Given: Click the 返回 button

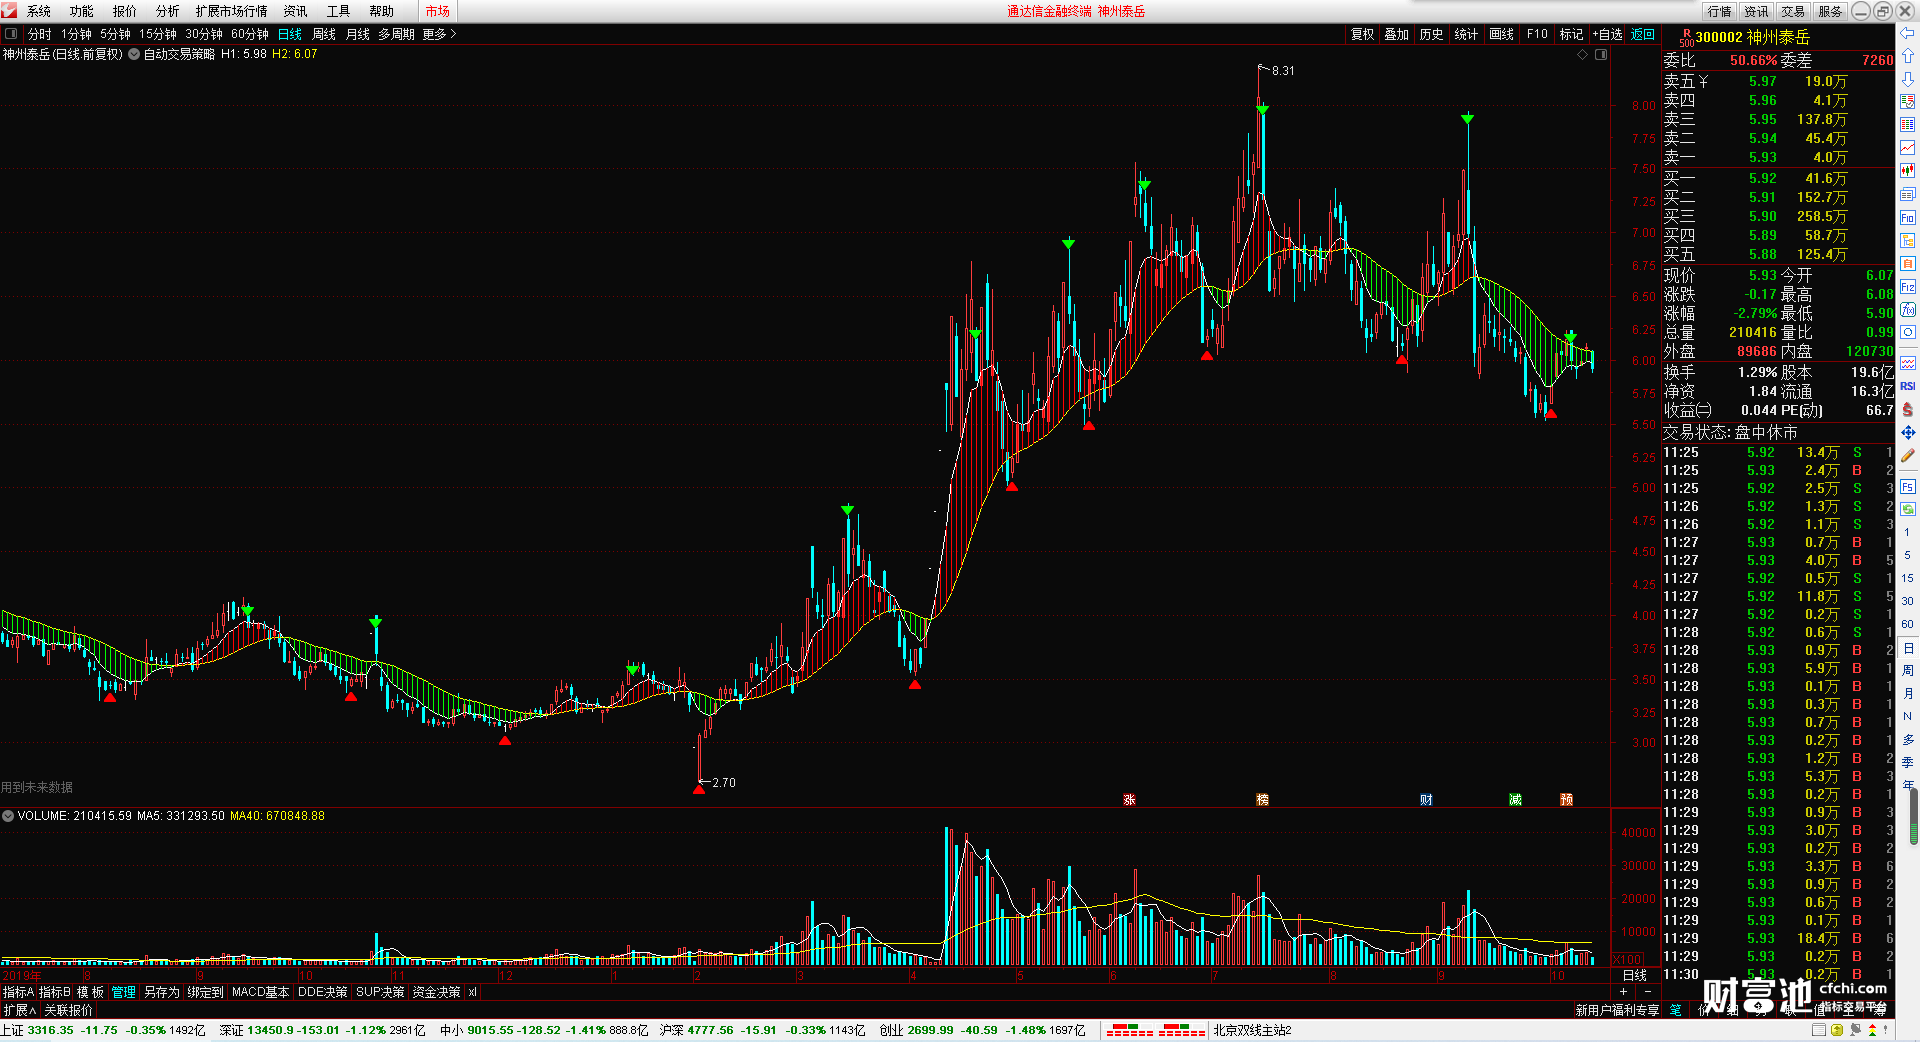Looking at the screenshot, I should click(x=1643, y=34).
